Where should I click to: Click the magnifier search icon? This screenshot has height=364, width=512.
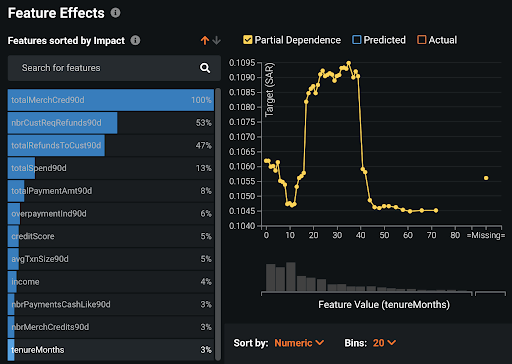coord(205,68)
